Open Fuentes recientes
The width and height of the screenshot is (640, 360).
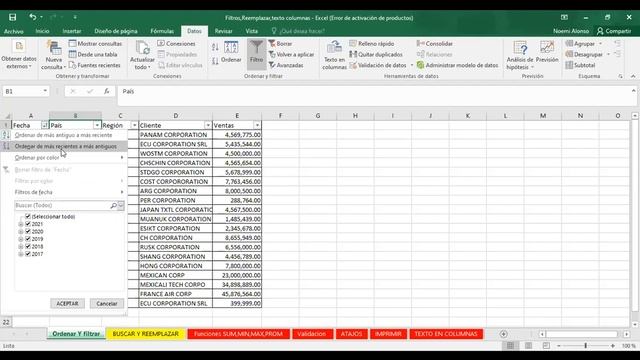tap(95, 65)
